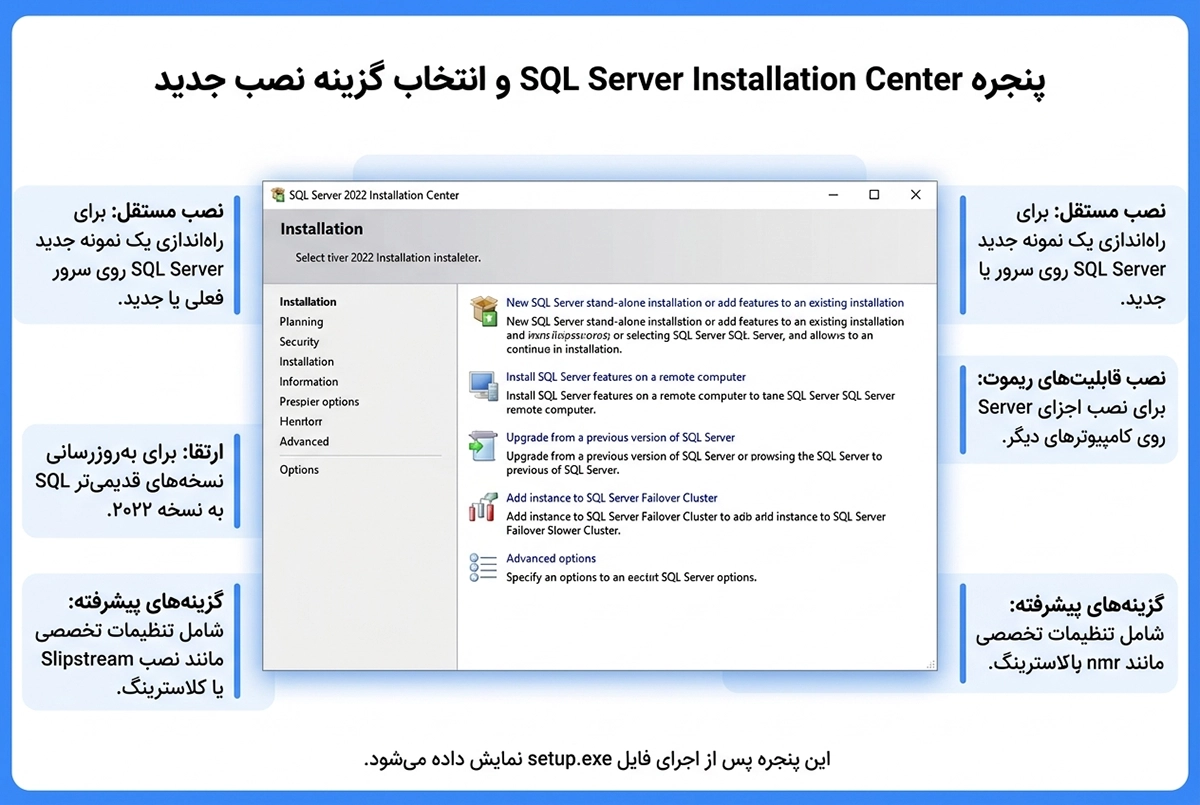This screenshot has width=1200, height=805.
Task: Close the Installation Center window
Action: pos(916,195)
